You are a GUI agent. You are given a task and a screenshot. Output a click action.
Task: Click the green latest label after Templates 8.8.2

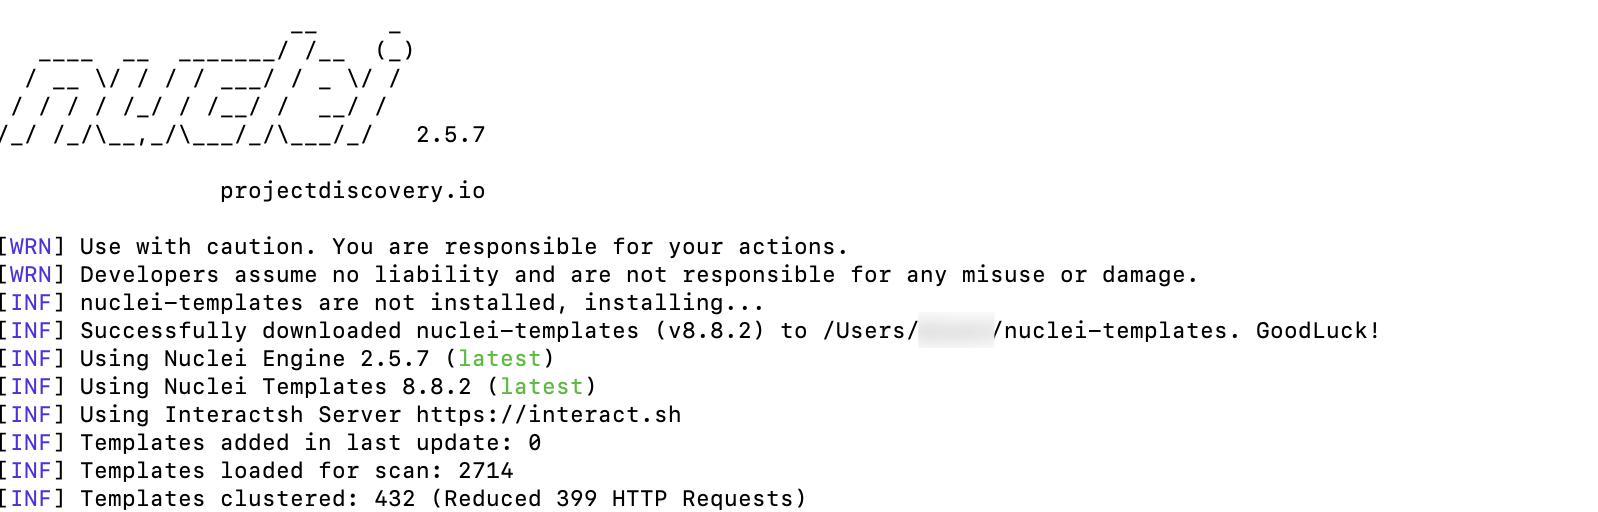click(542, 386)
